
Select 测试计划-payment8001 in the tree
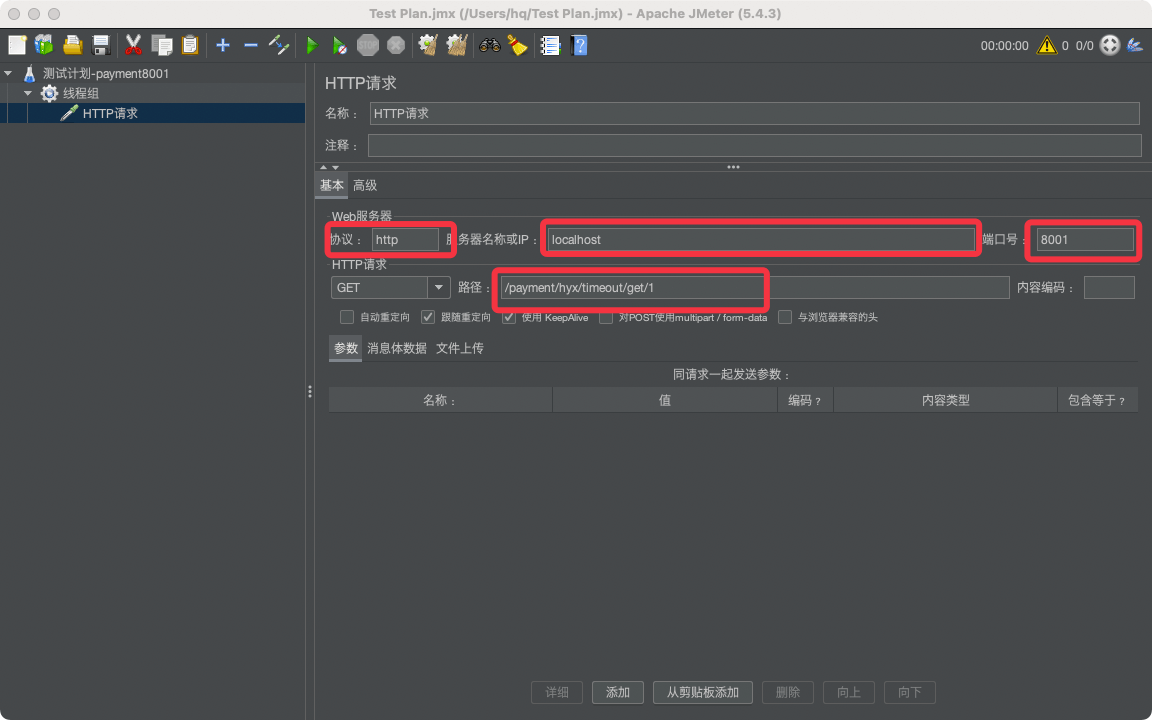coord(106,73)
